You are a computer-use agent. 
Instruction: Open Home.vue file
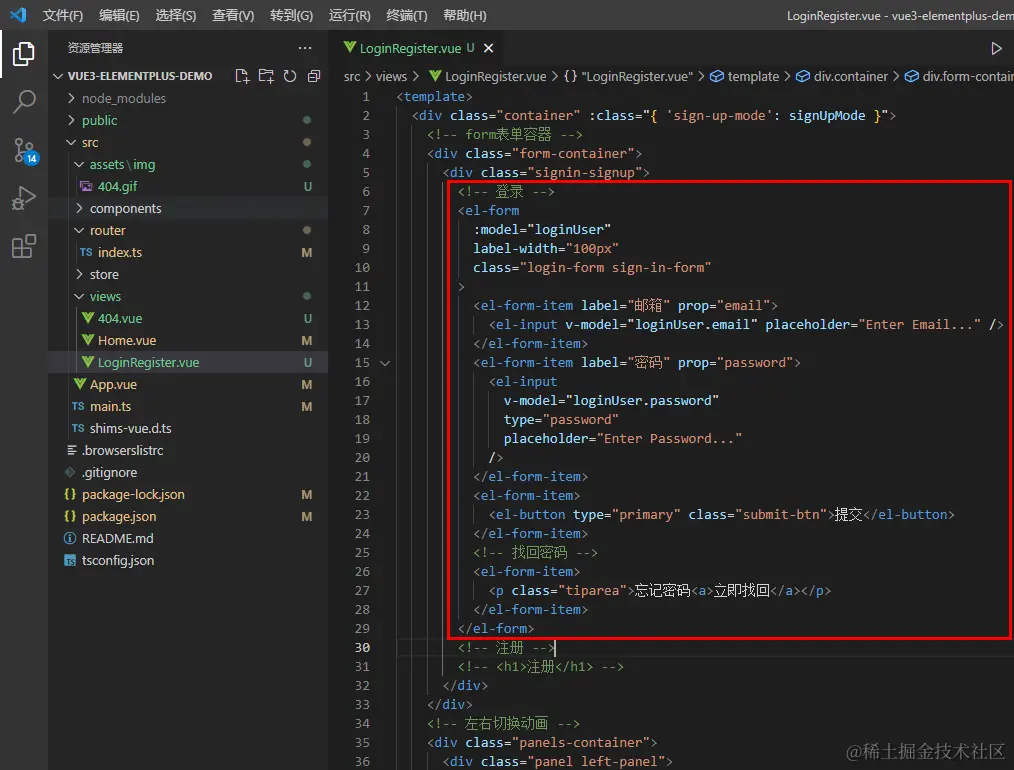click(x=188, y=340)
